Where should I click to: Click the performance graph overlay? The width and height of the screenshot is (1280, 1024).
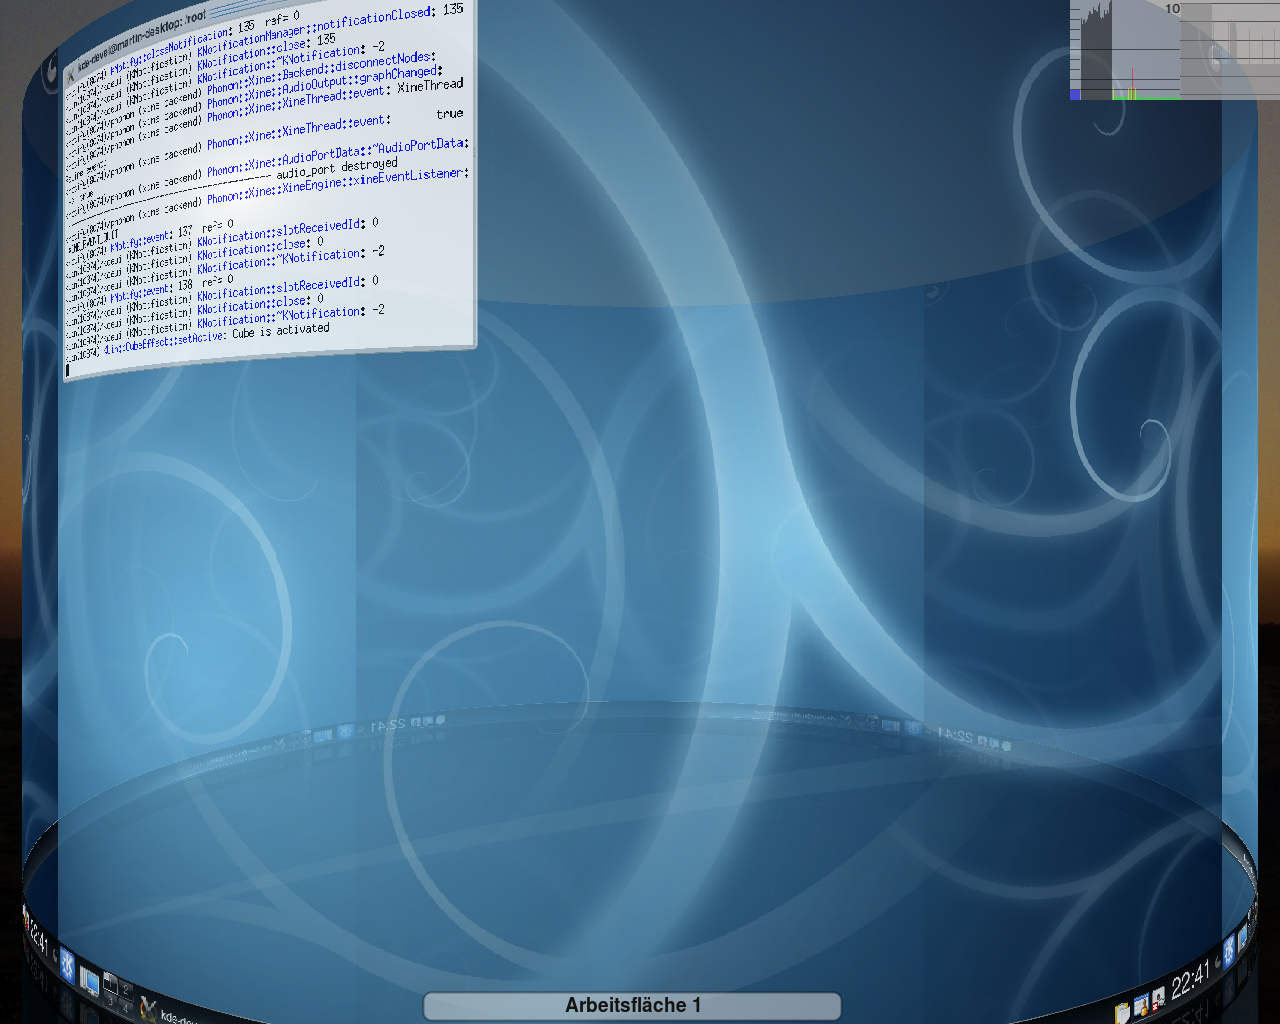pyautogui.click(x=1175, y=50)
